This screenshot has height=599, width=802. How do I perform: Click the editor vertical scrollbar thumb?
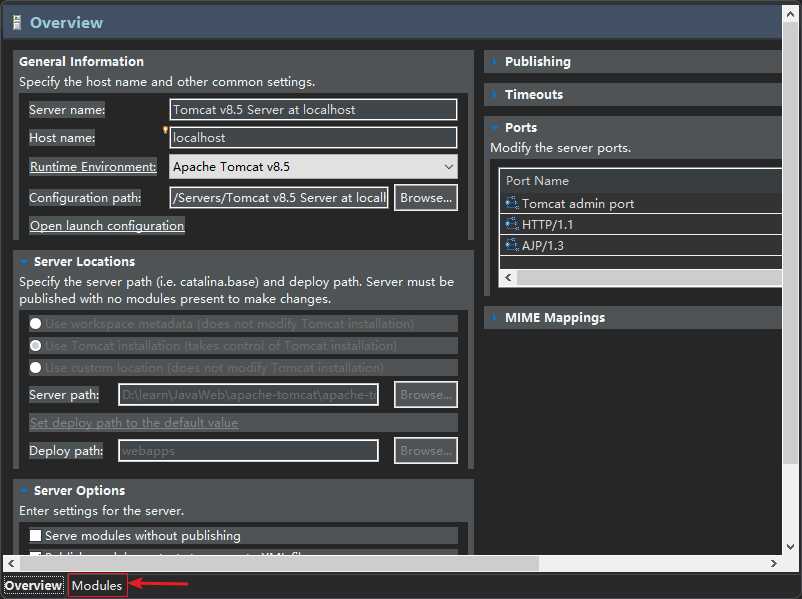coord(791,243)
